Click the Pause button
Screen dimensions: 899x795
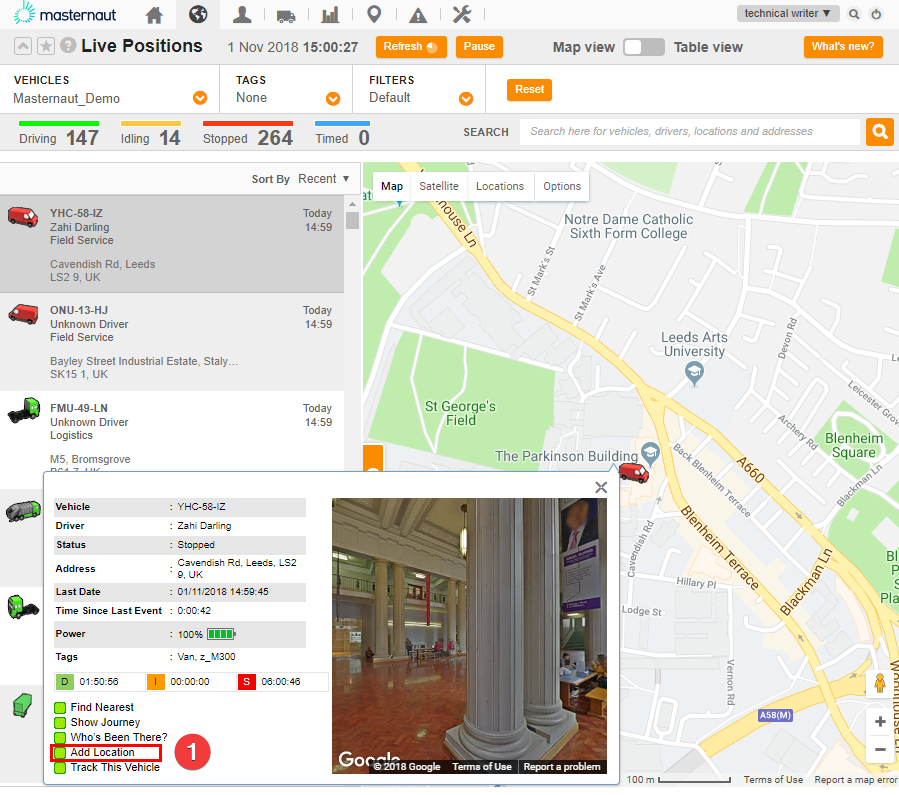pyautogui.click(x=479, y=47)
